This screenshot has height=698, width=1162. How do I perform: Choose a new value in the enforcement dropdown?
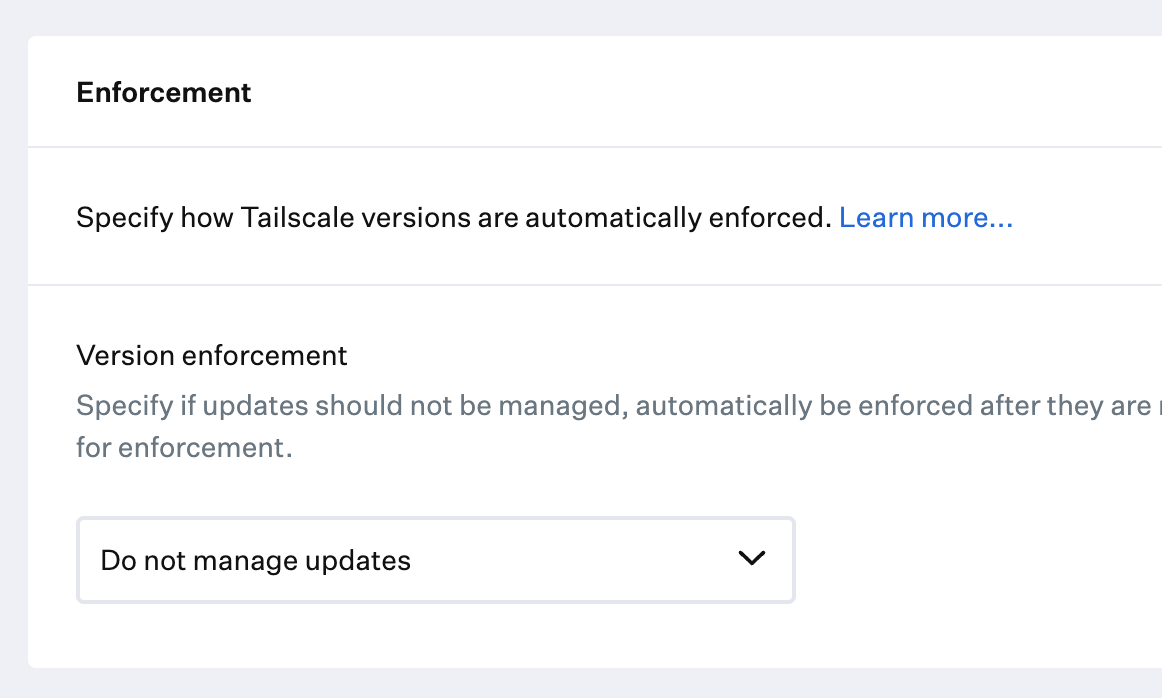click(x=435, y=560)
